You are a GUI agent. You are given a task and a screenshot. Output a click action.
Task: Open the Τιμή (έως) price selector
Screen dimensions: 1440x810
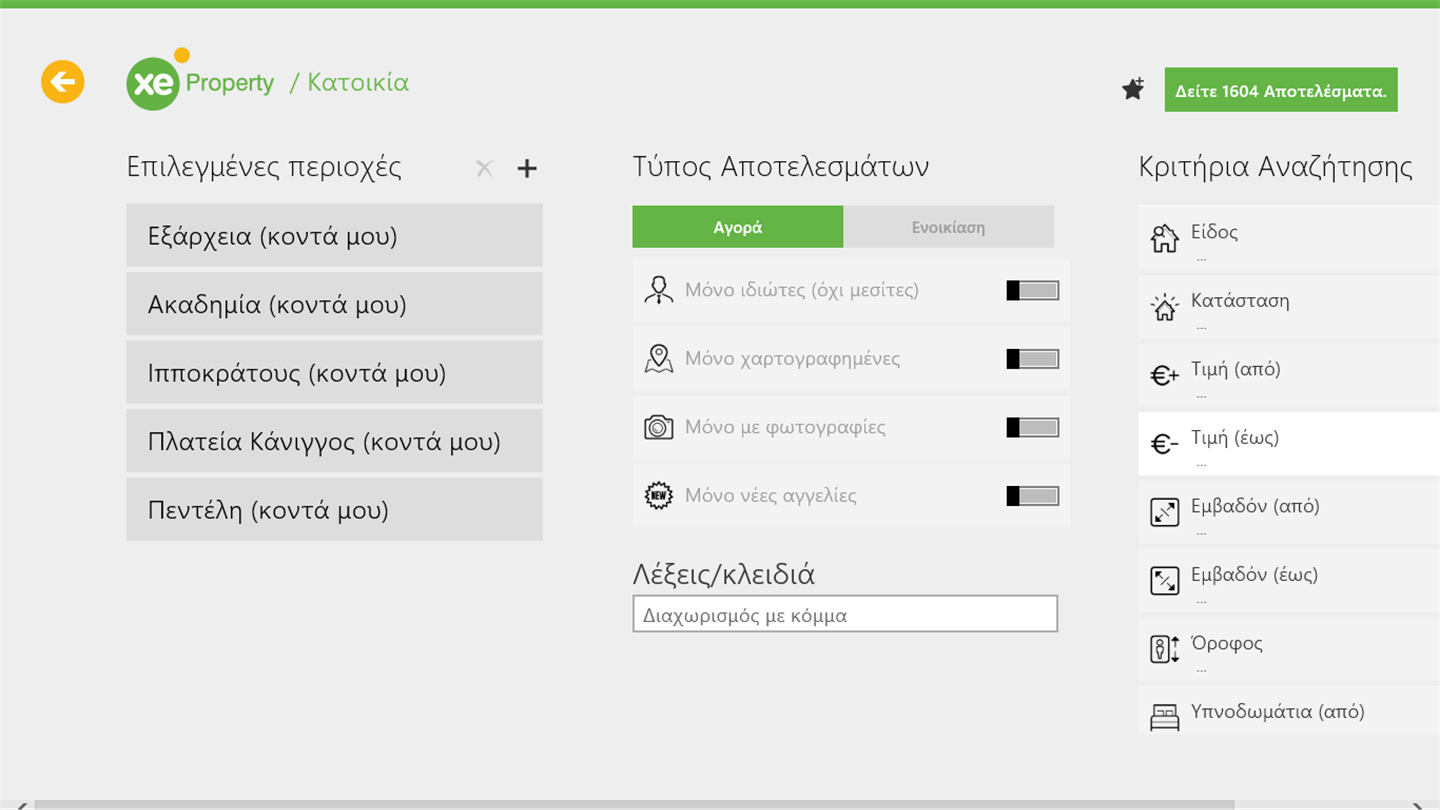coord(1288,444)
